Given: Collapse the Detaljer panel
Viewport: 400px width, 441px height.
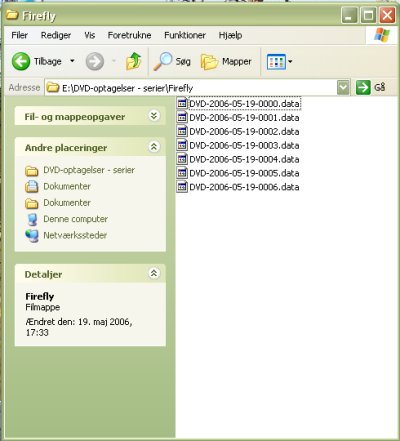Looking at the screenshot, I should tap(154, 273).
